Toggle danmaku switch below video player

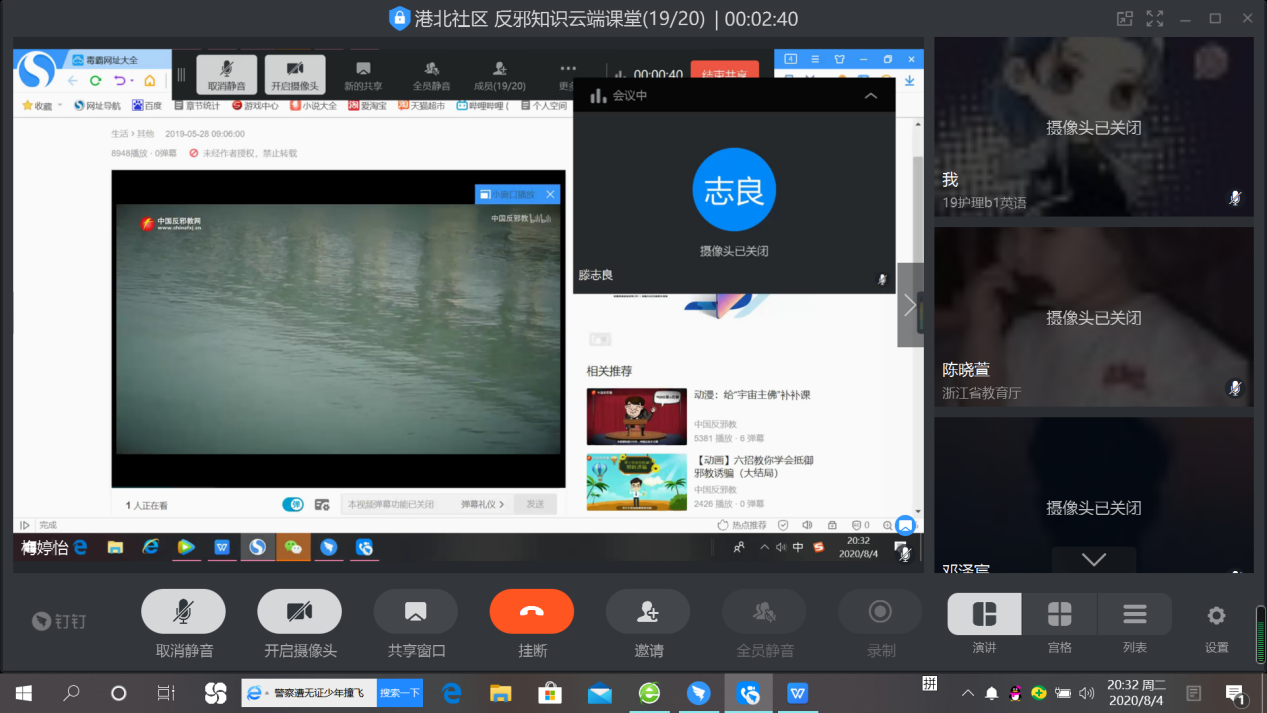coord(293,504)
